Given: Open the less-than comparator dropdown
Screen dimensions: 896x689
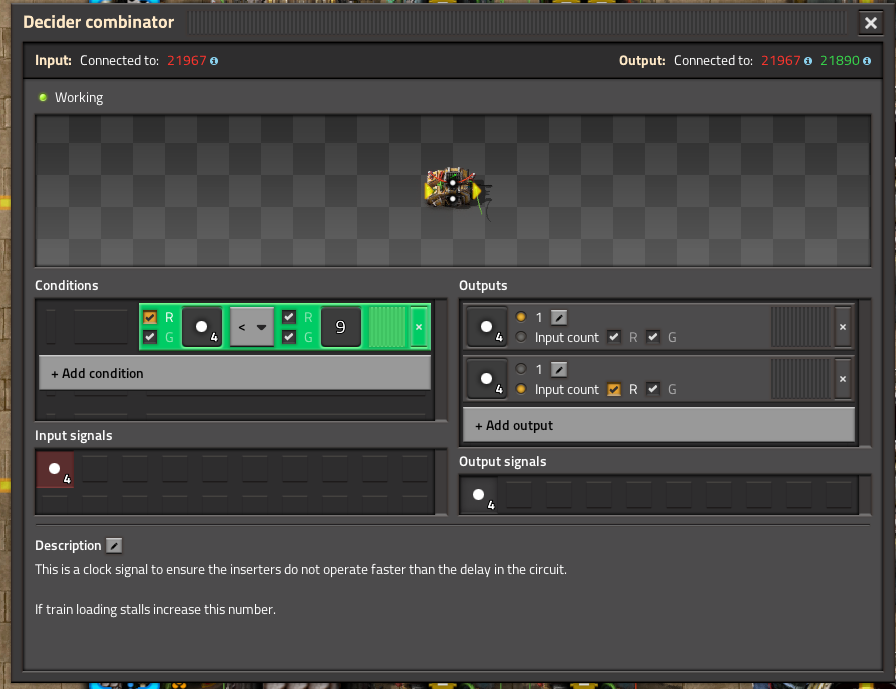Looking at the screenshot, I should coord(252,327).
